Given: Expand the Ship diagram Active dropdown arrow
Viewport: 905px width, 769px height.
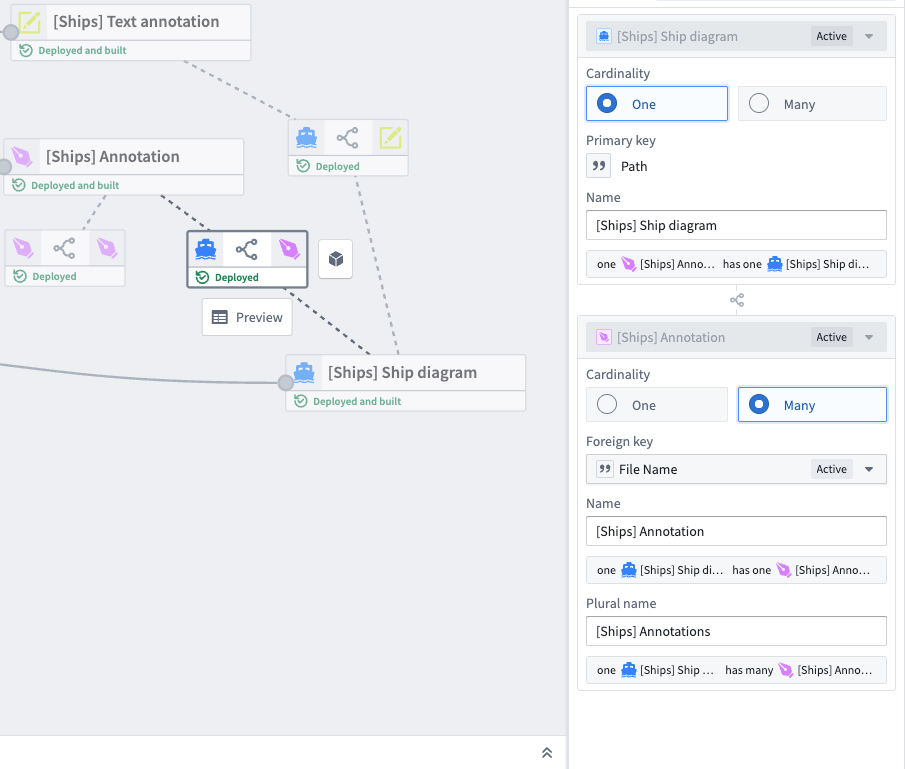Looking at the screenshot, I should [x=869, y=36].
